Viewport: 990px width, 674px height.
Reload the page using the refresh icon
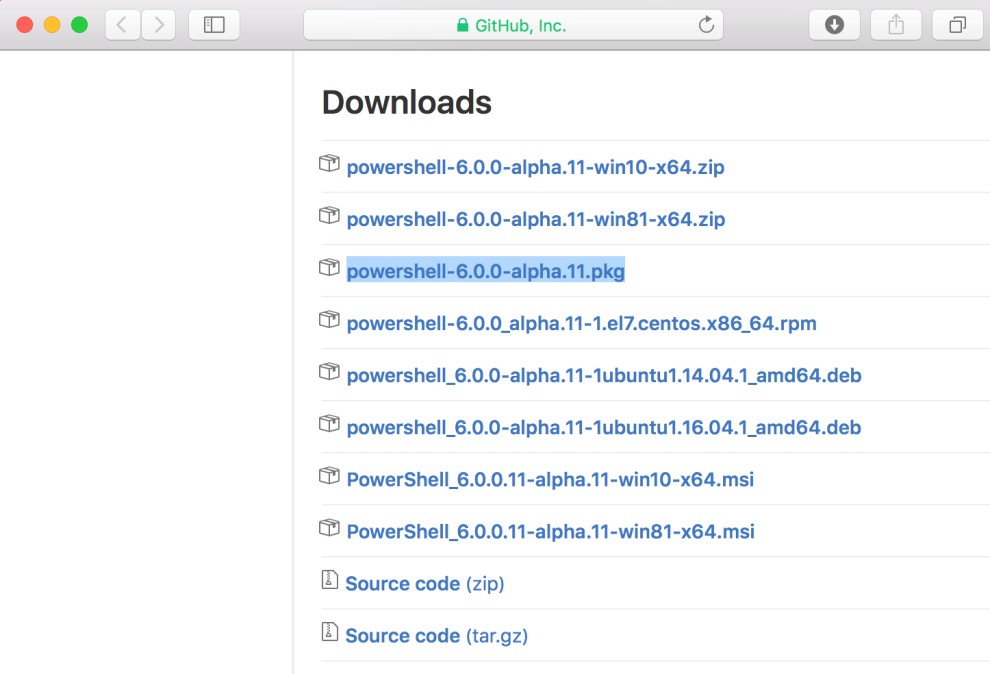coord(706,25)
